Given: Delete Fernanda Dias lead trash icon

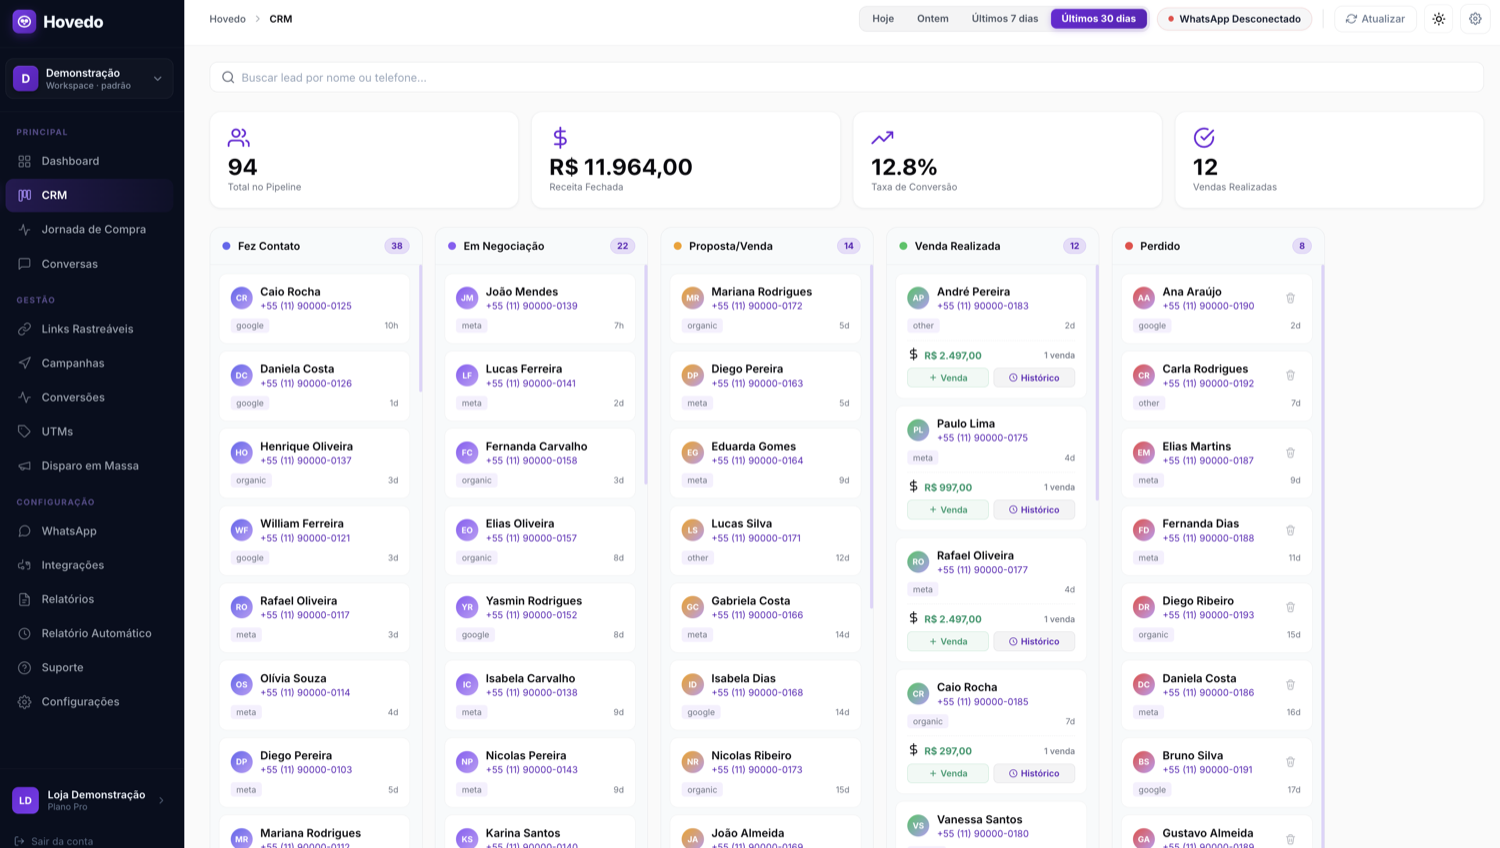Looking at the screenshot, I should pos(1290,530).
